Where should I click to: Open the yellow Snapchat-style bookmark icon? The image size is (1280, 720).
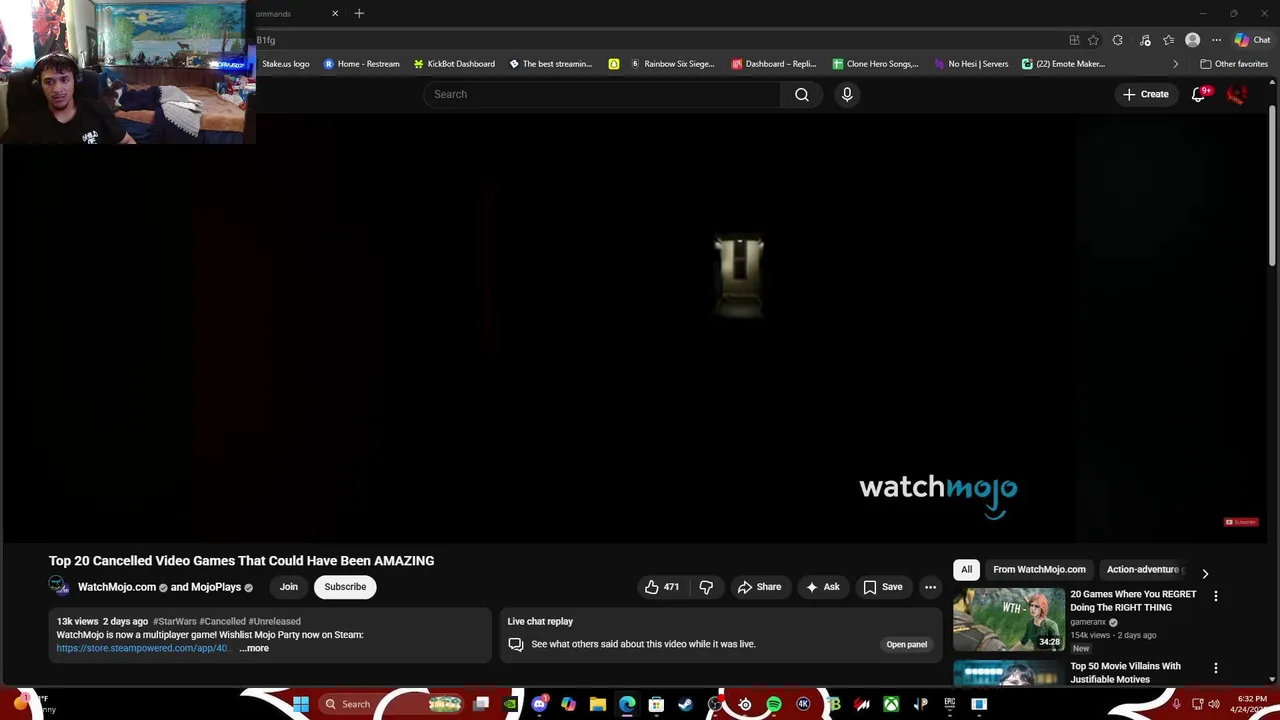tap(613, 64)
